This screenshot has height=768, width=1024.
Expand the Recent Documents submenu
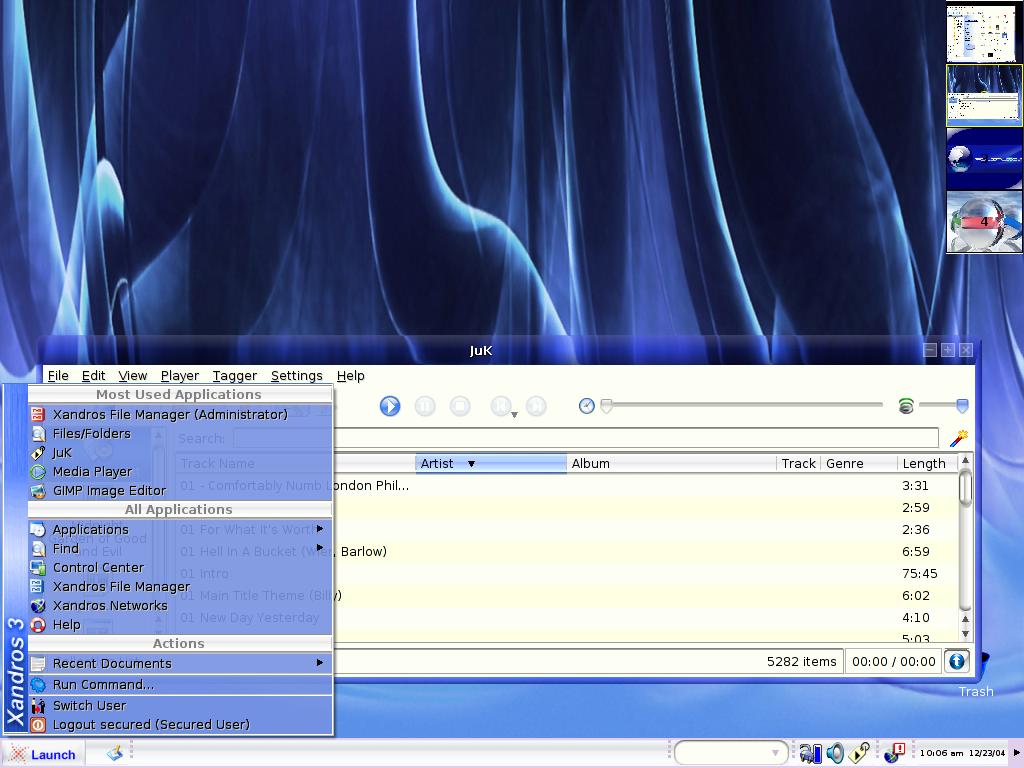click(x=180, y=664)
